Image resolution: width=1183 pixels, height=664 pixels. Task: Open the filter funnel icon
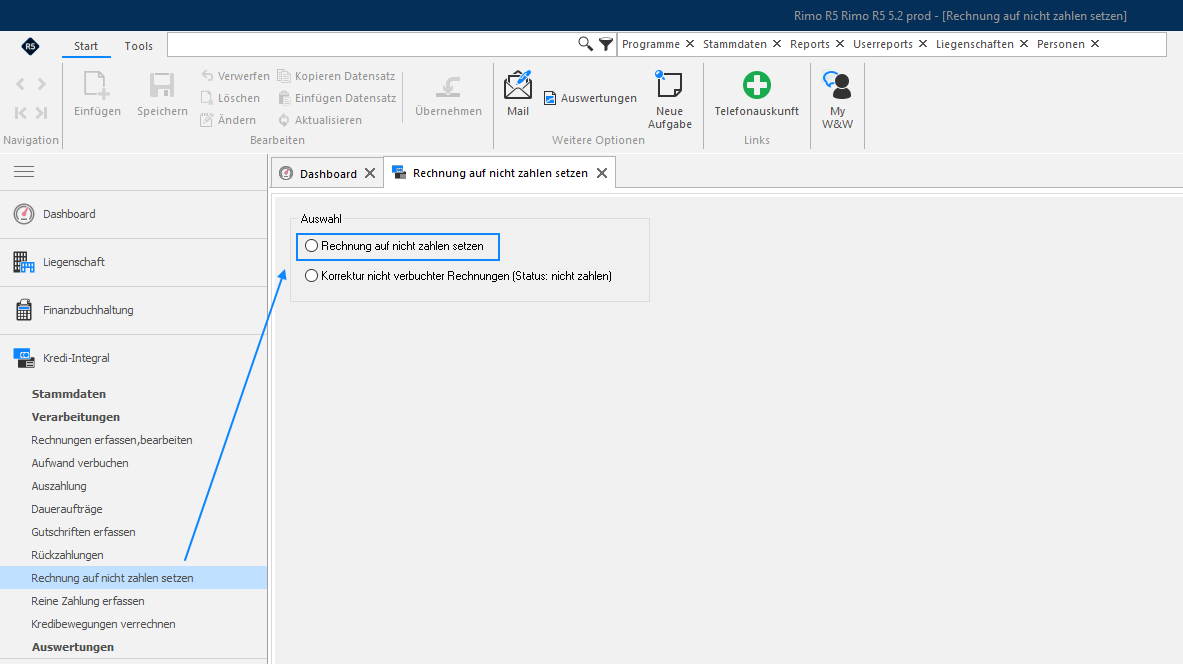(606, 44)
